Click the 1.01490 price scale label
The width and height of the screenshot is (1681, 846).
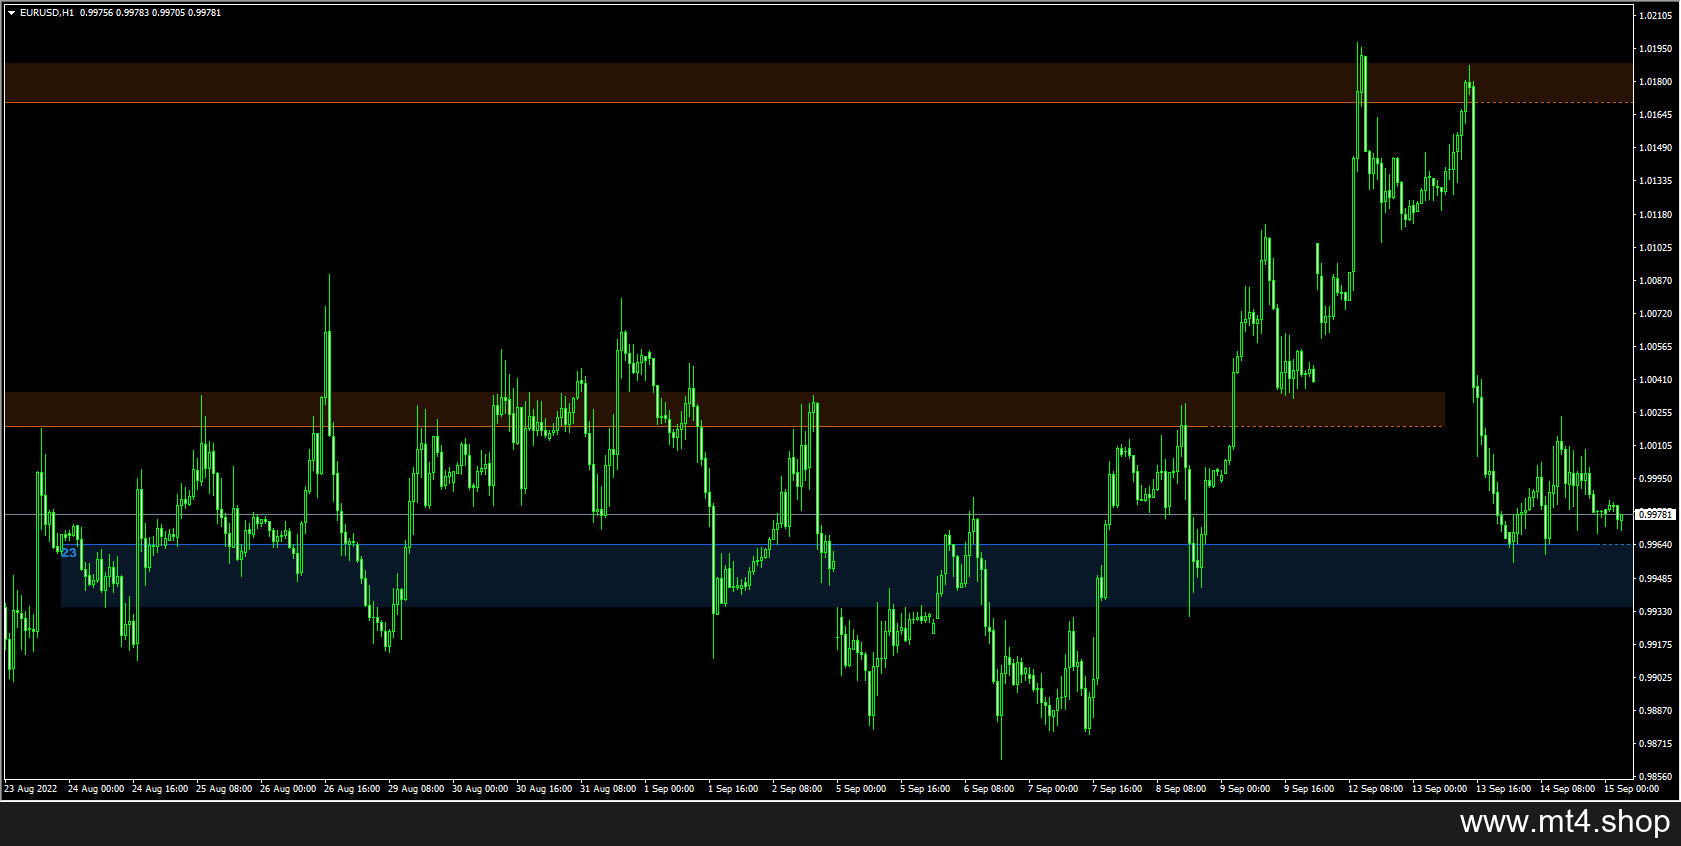[1656, 148]
